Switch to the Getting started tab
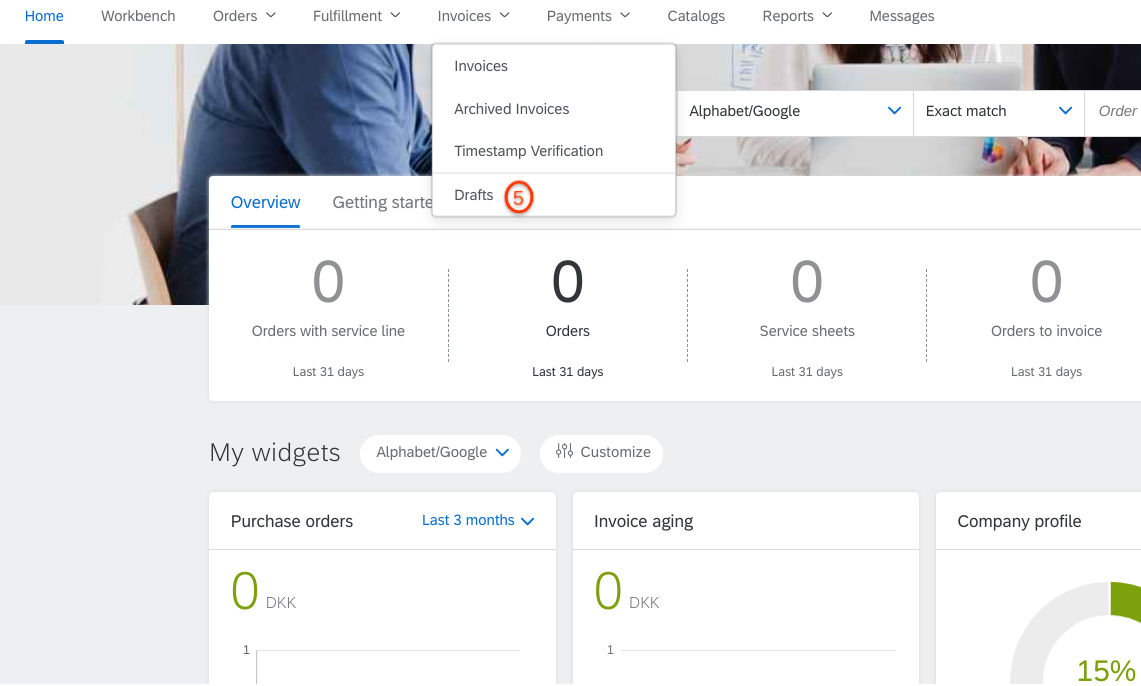Image resolution: width=1141 pixels, height=686 pixels. pyautogui.click(x=382, y=202)
